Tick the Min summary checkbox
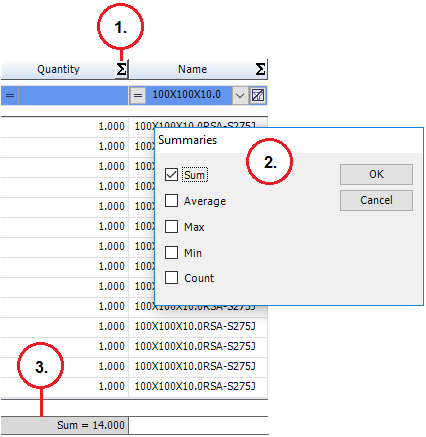This screenshot has height=437, width=426. pyautogui.click(x=171, y=252)
